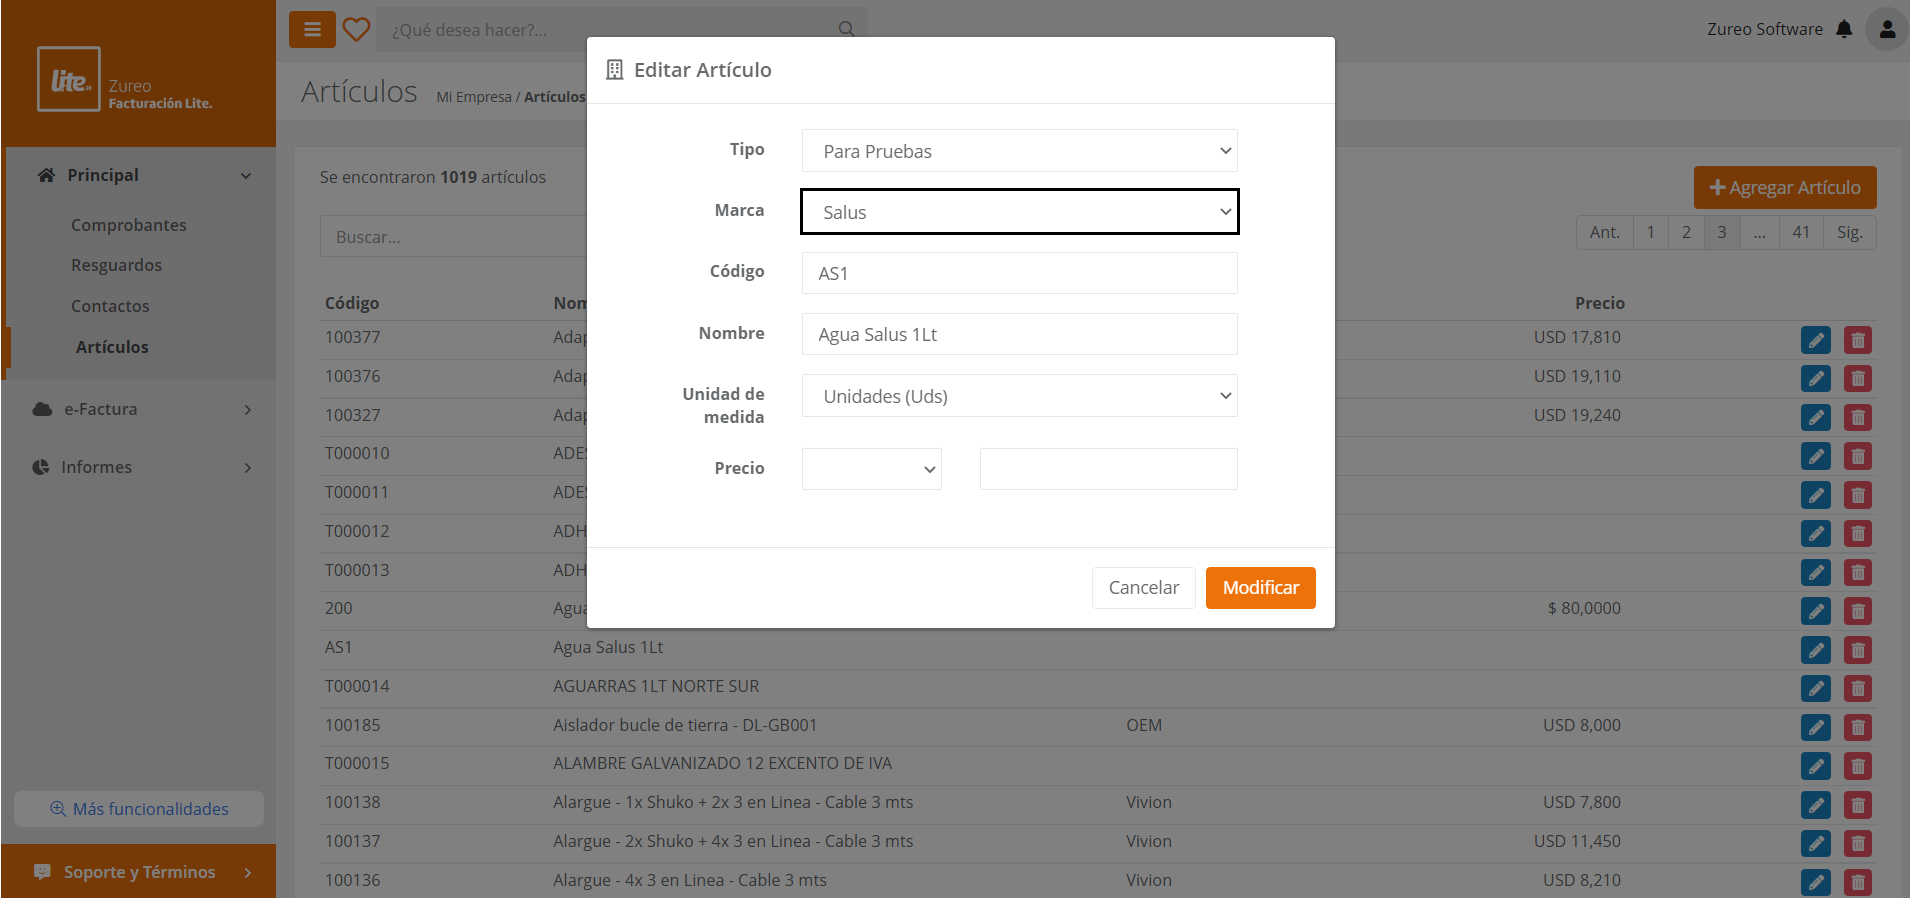This screenshot has height=898, width=1910.
Task: Click trash icon for article 100185
Action: click(1857, 728)
